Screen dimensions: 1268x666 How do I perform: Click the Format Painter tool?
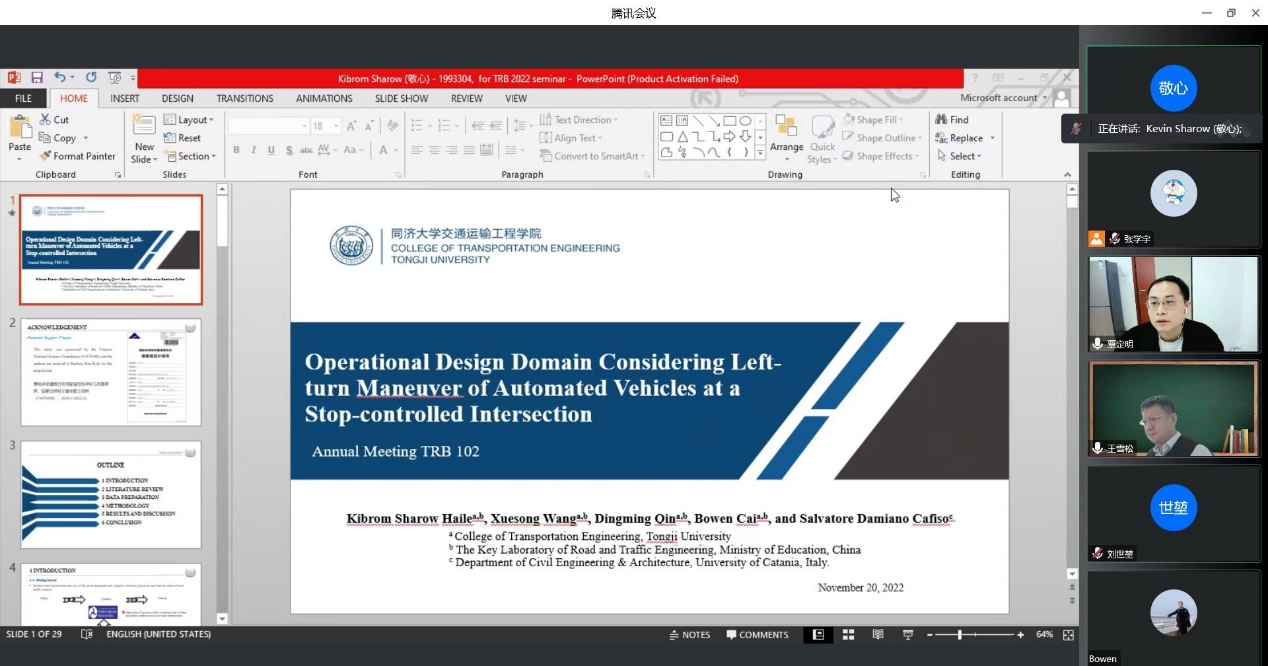click(77, 156)
